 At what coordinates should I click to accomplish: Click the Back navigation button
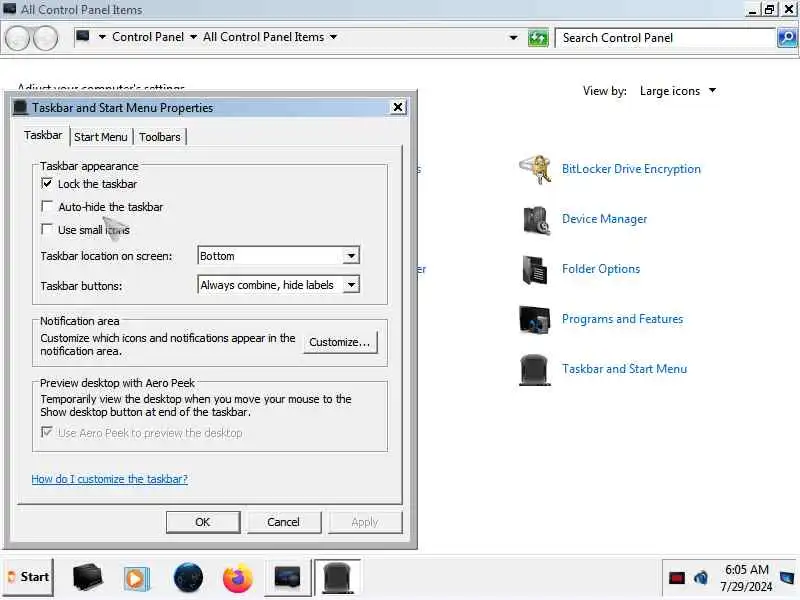18,38
